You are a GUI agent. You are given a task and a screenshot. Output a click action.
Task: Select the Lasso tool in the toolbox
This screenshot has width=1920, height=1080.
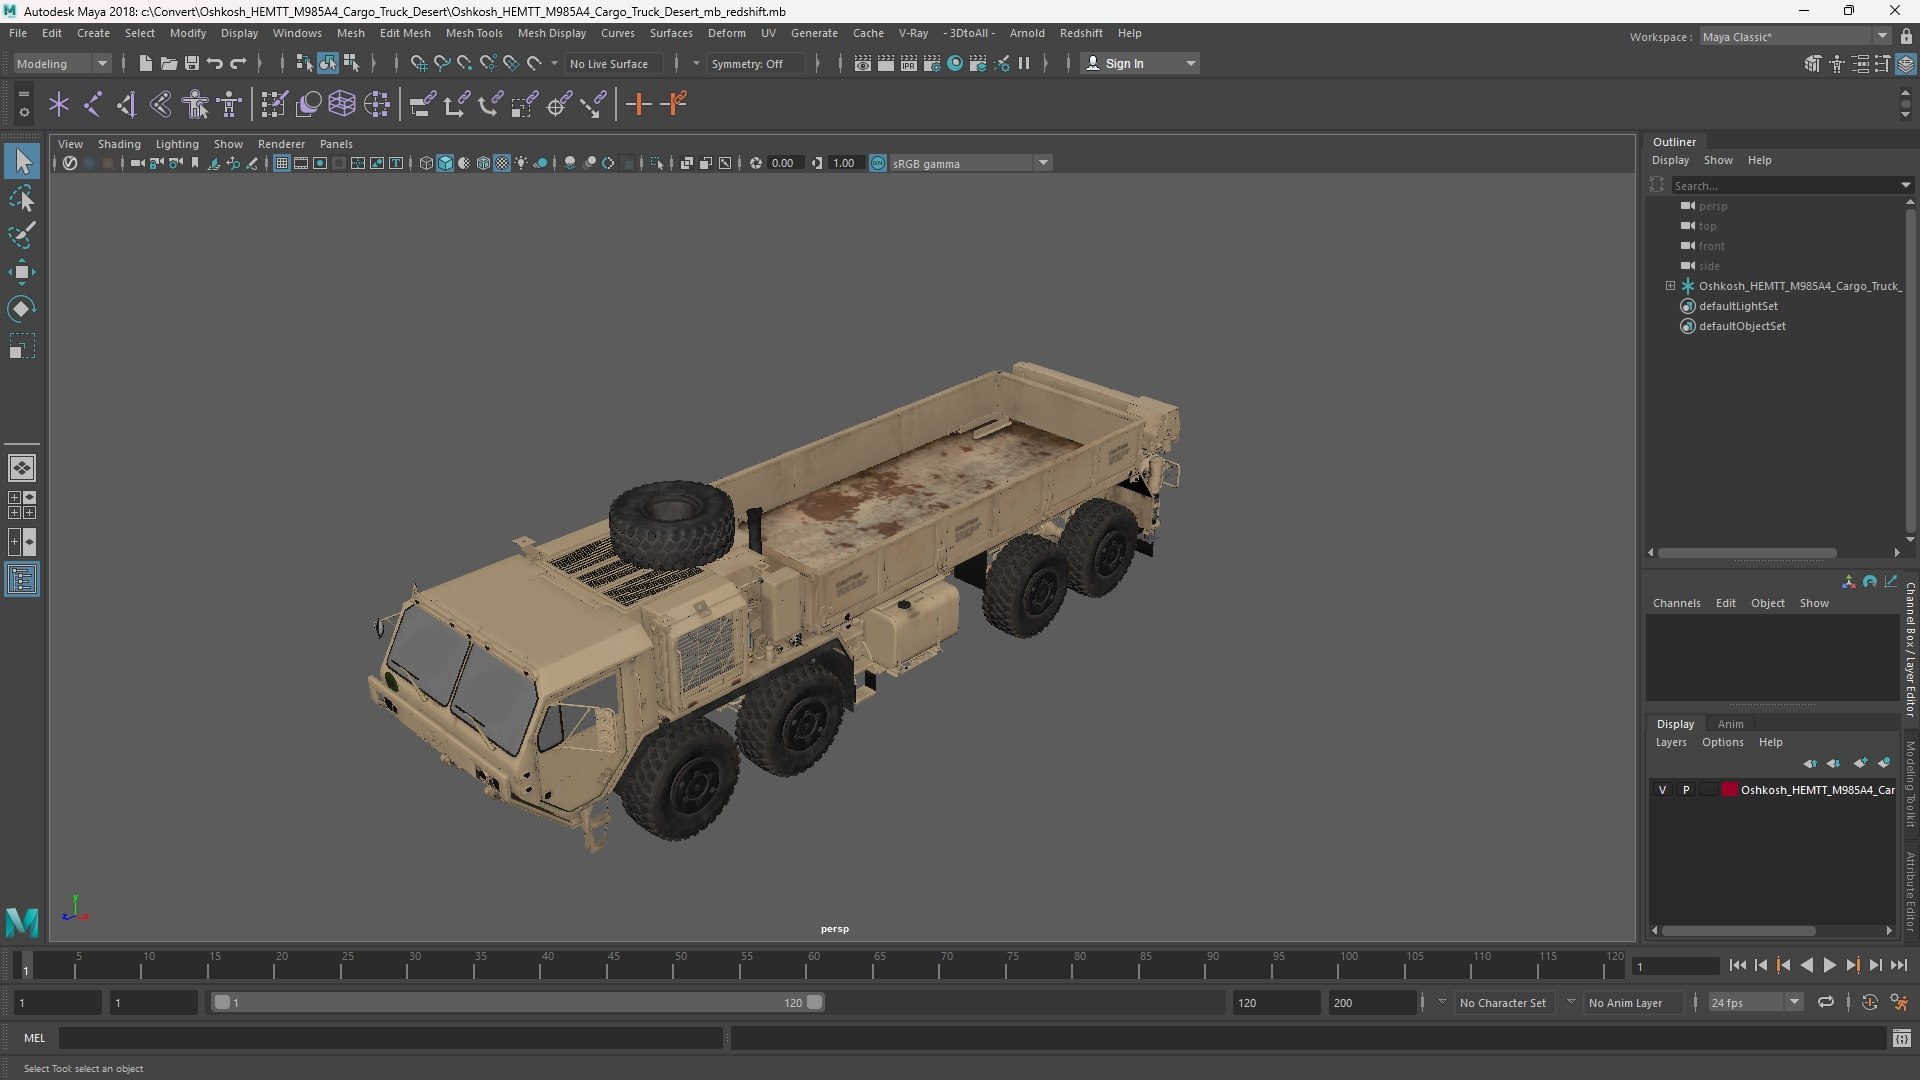(x=22, y=199)
